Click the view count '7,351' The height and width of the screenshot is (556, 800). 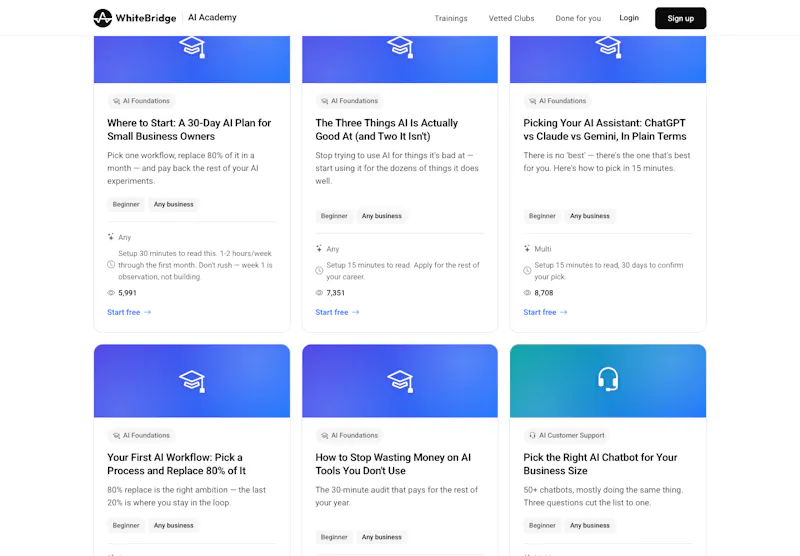(336, 293)
